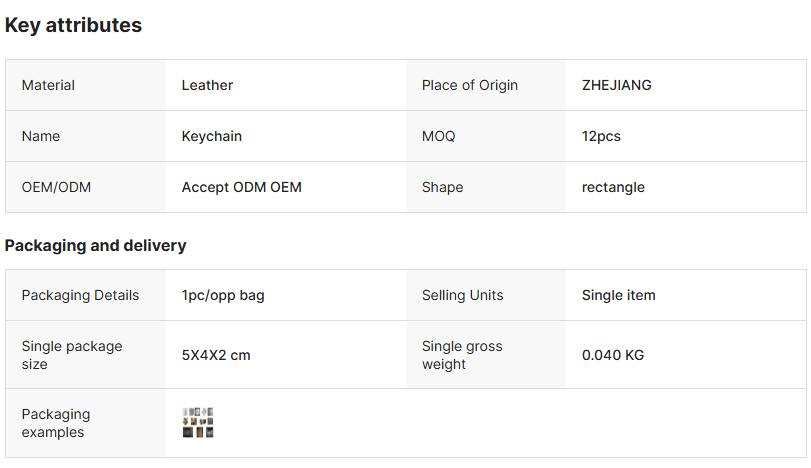Click the 12pcs MOQ value
811x468 pixels.
coord(601,136)
